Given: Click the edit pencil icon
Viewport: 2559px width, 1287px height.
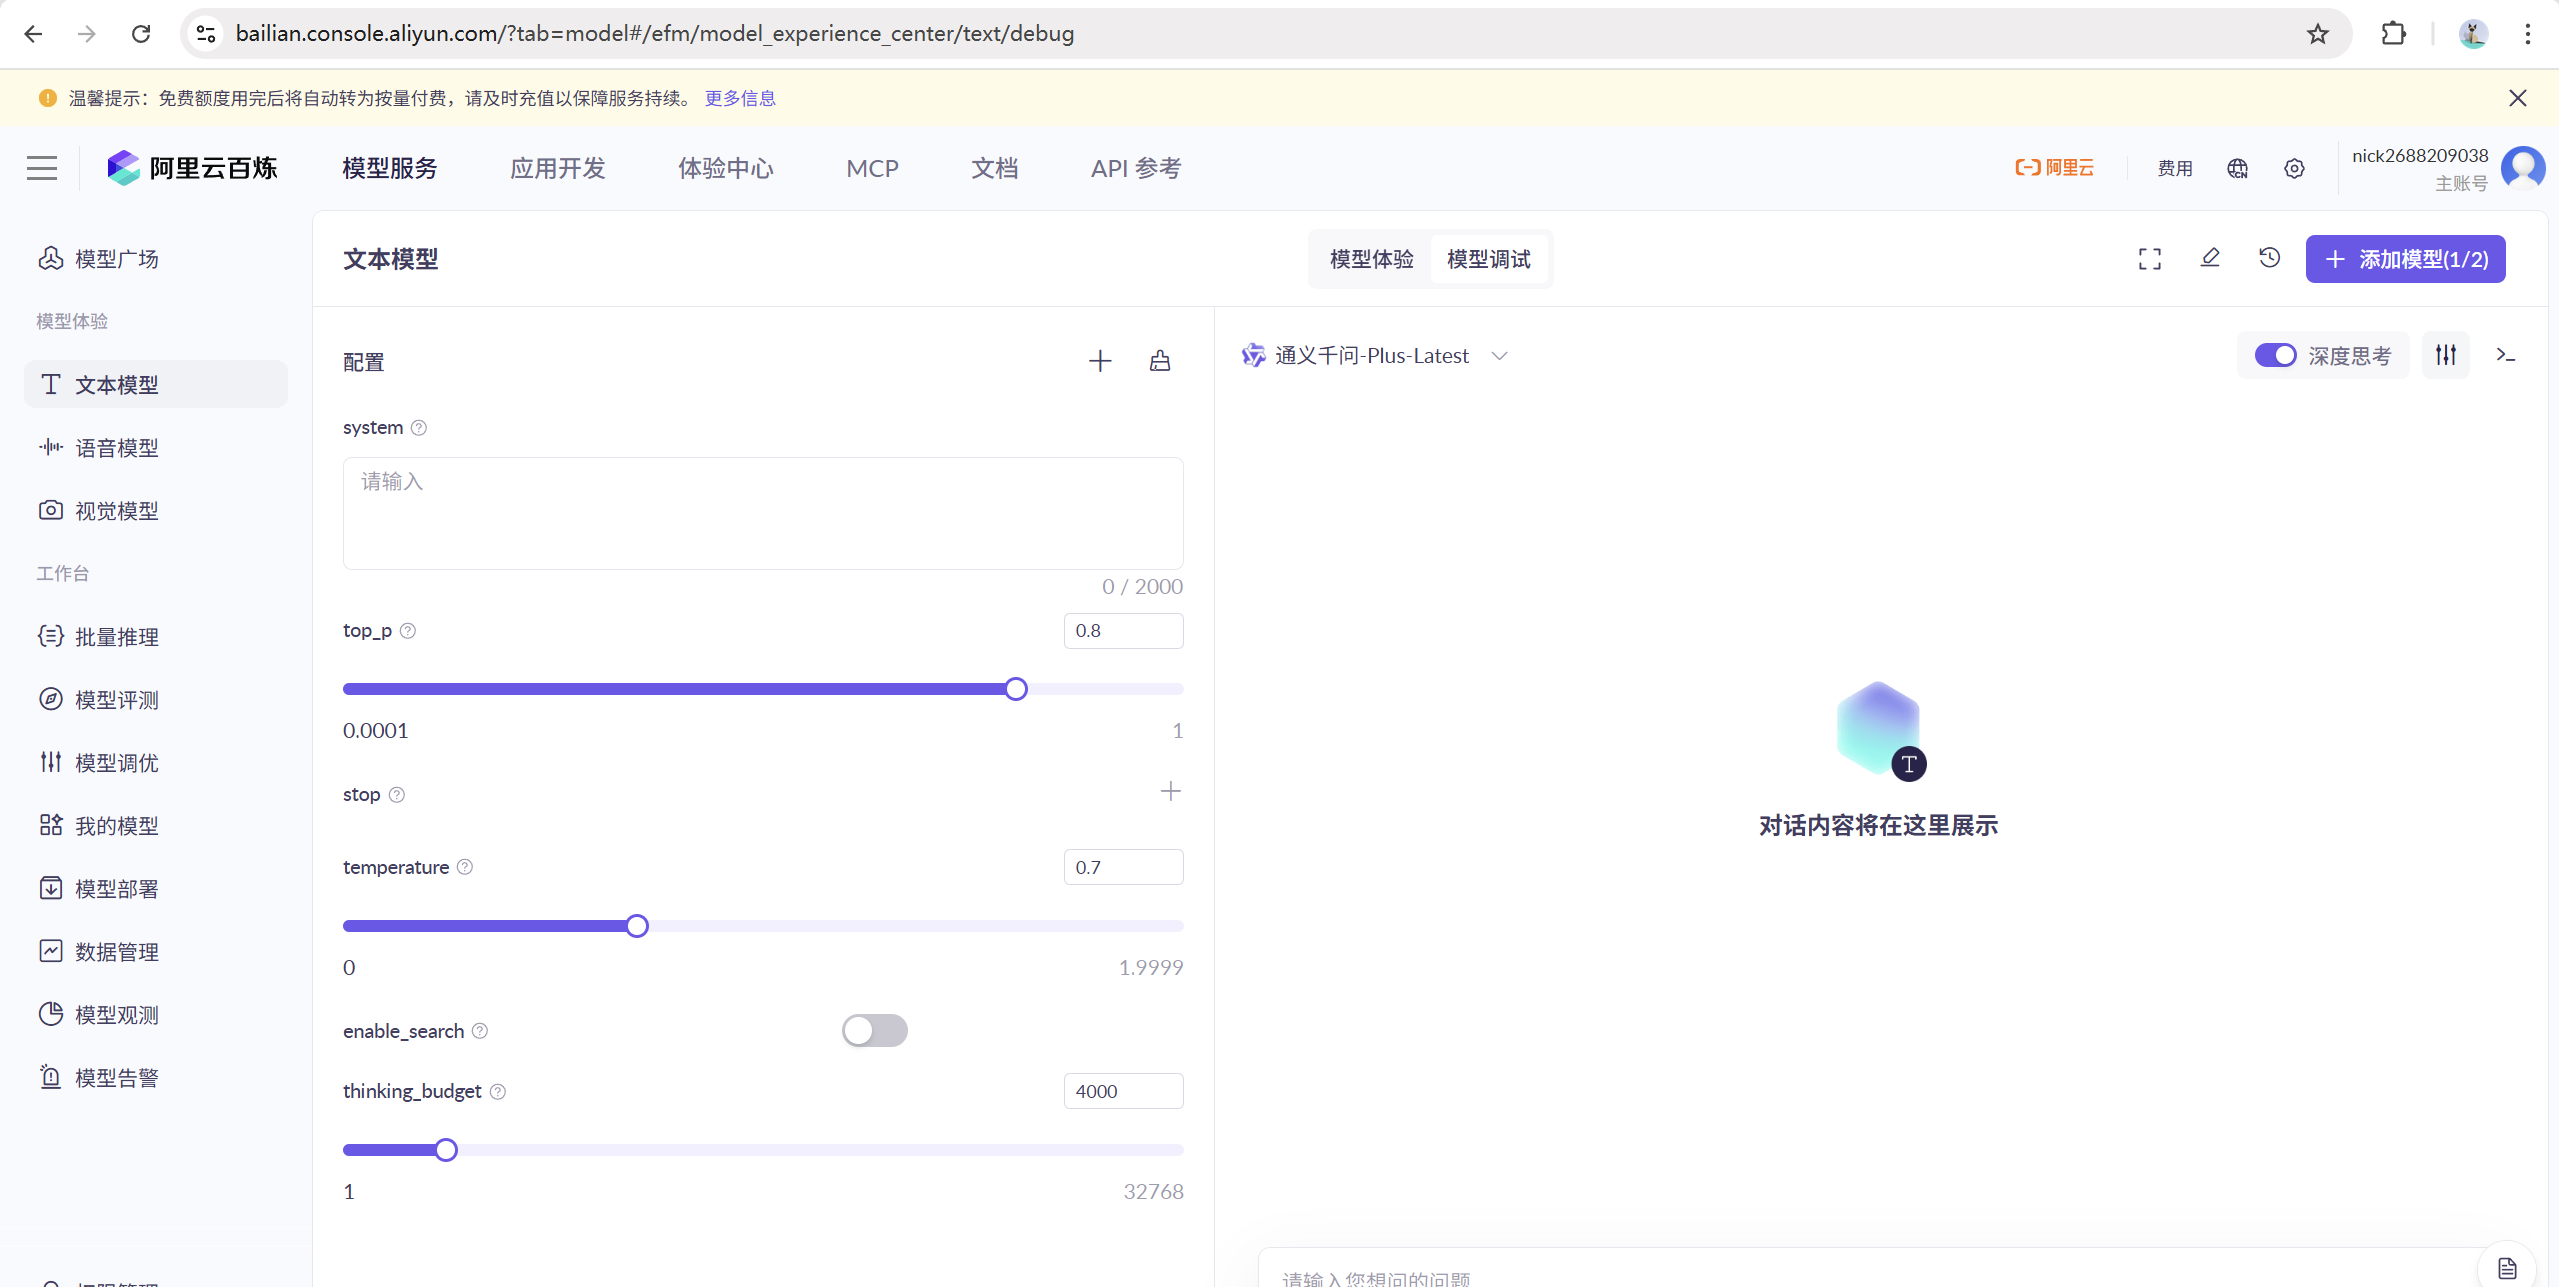Looking at the screenshot, I should (x=2210, y=258).
